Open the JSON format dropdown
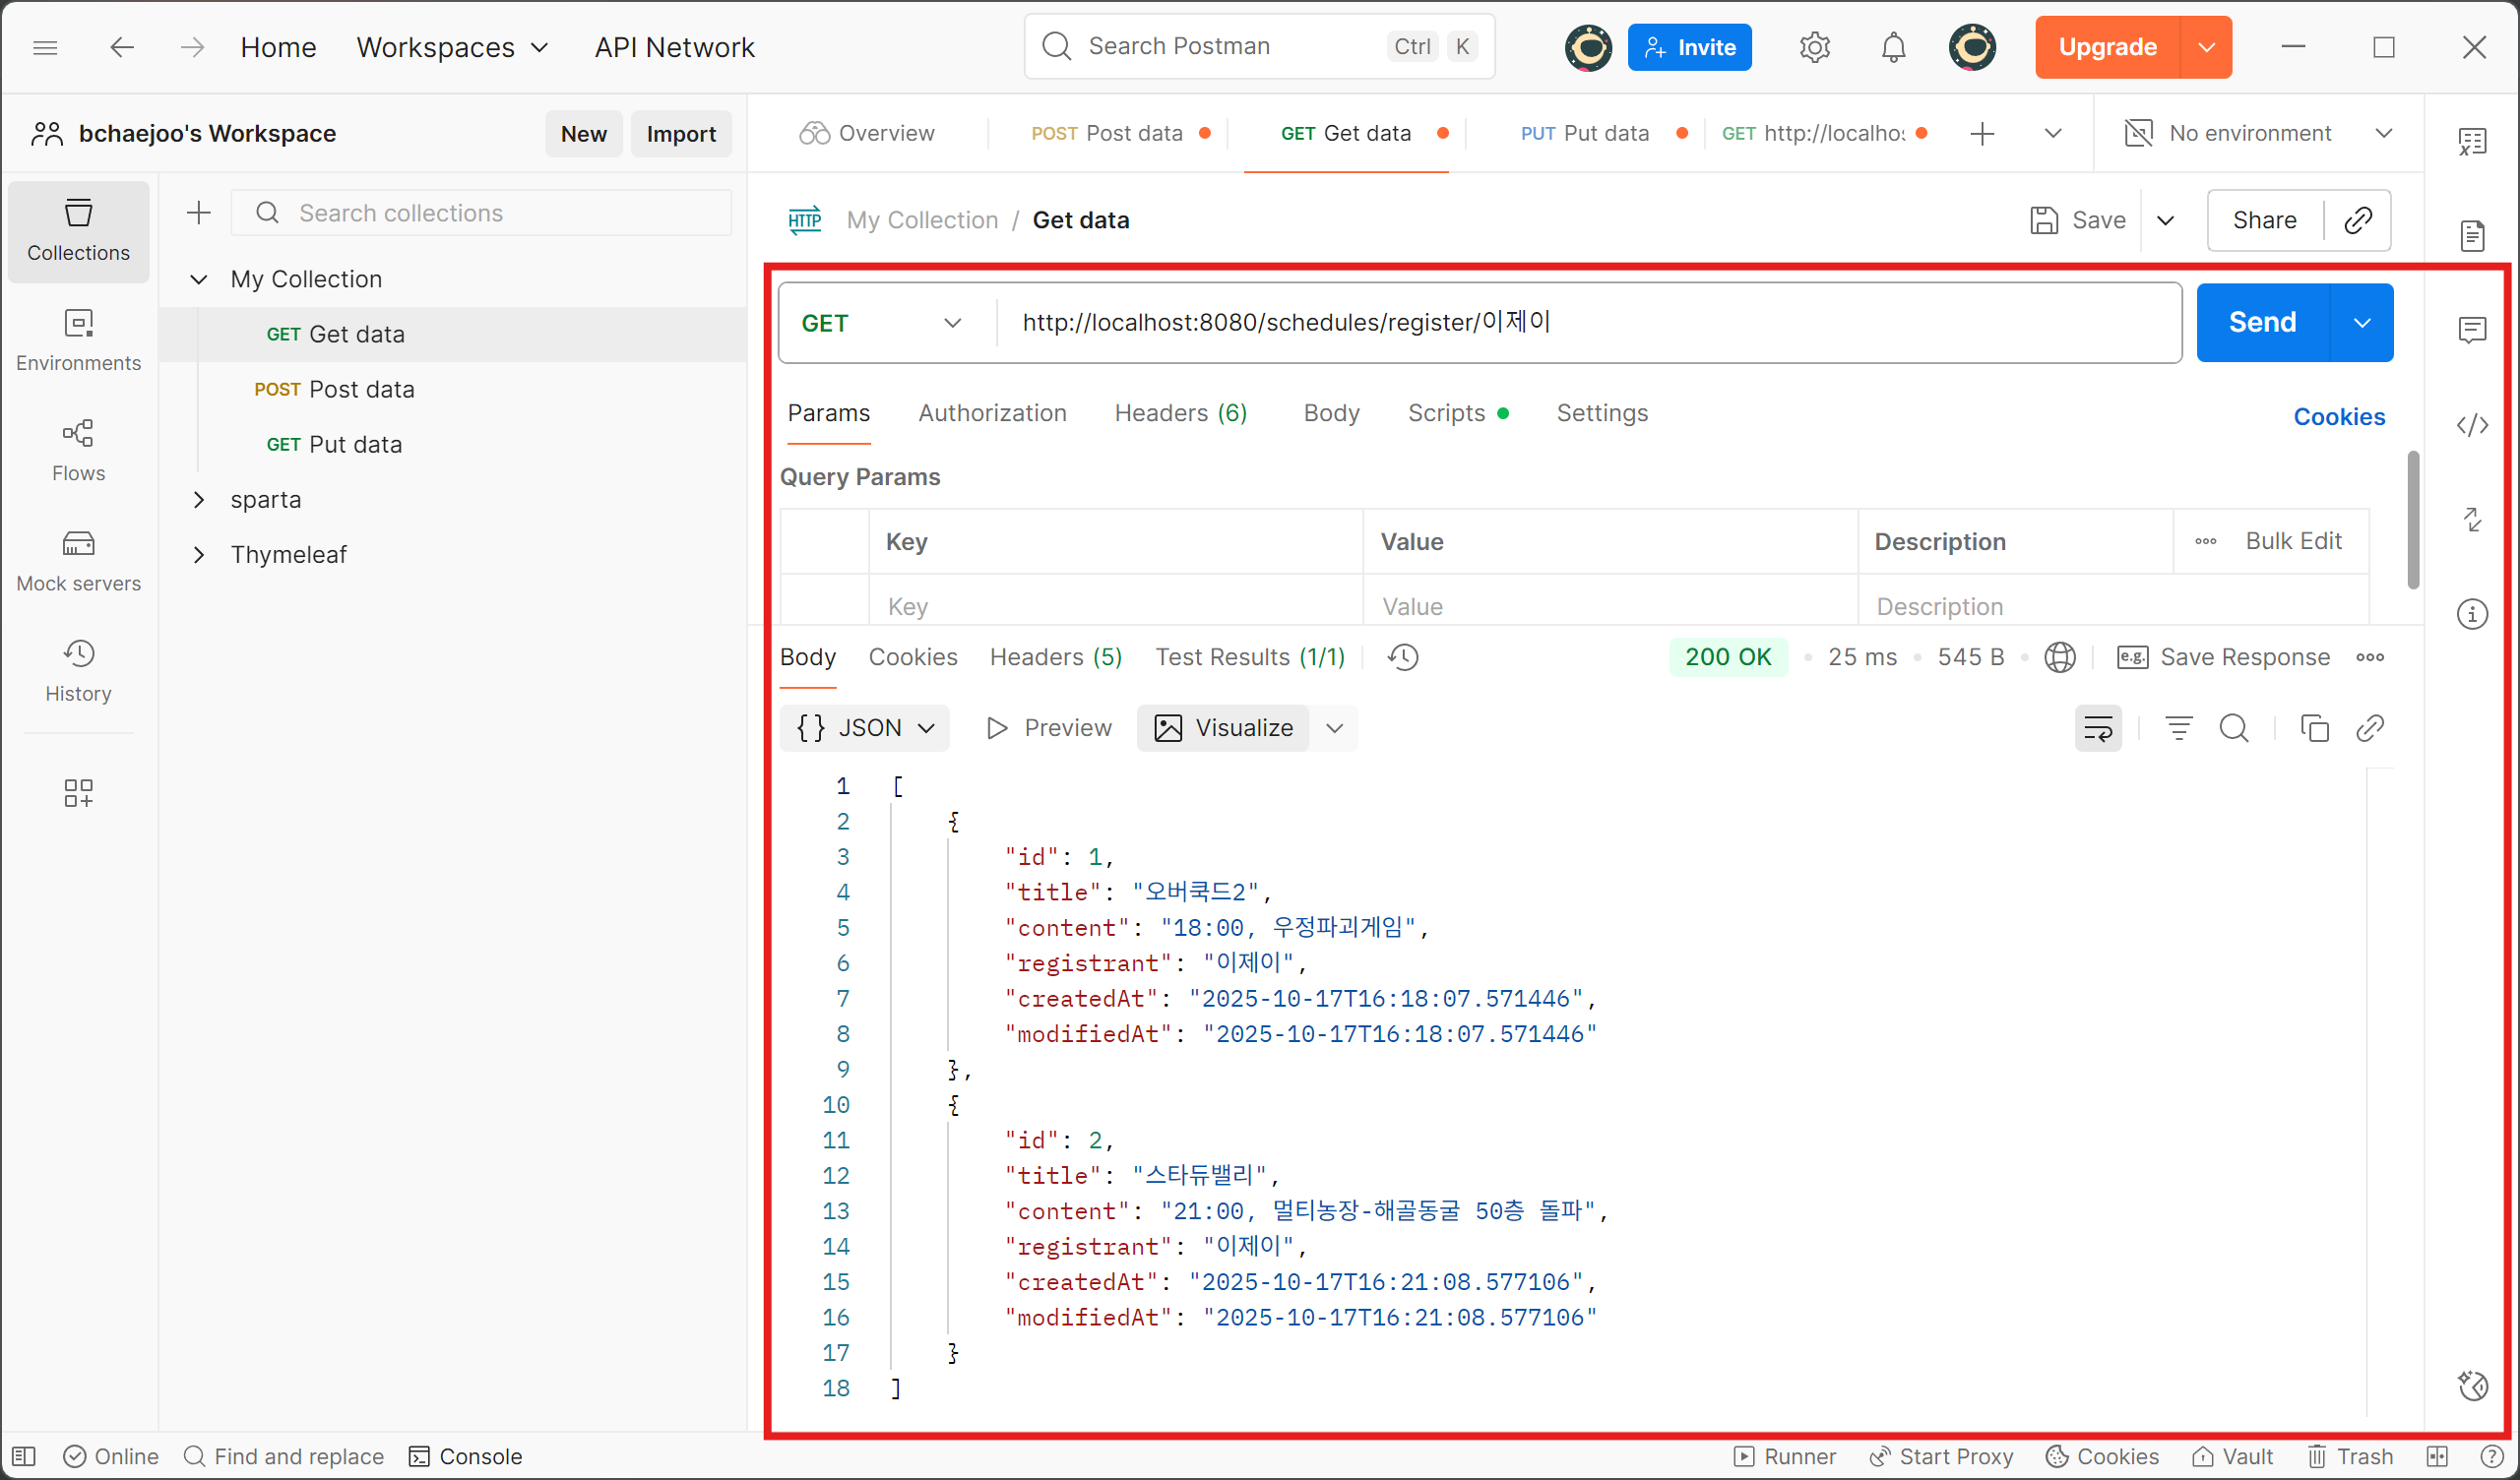The width and height of the screenshot is (2520, 1480). [865, 728]
